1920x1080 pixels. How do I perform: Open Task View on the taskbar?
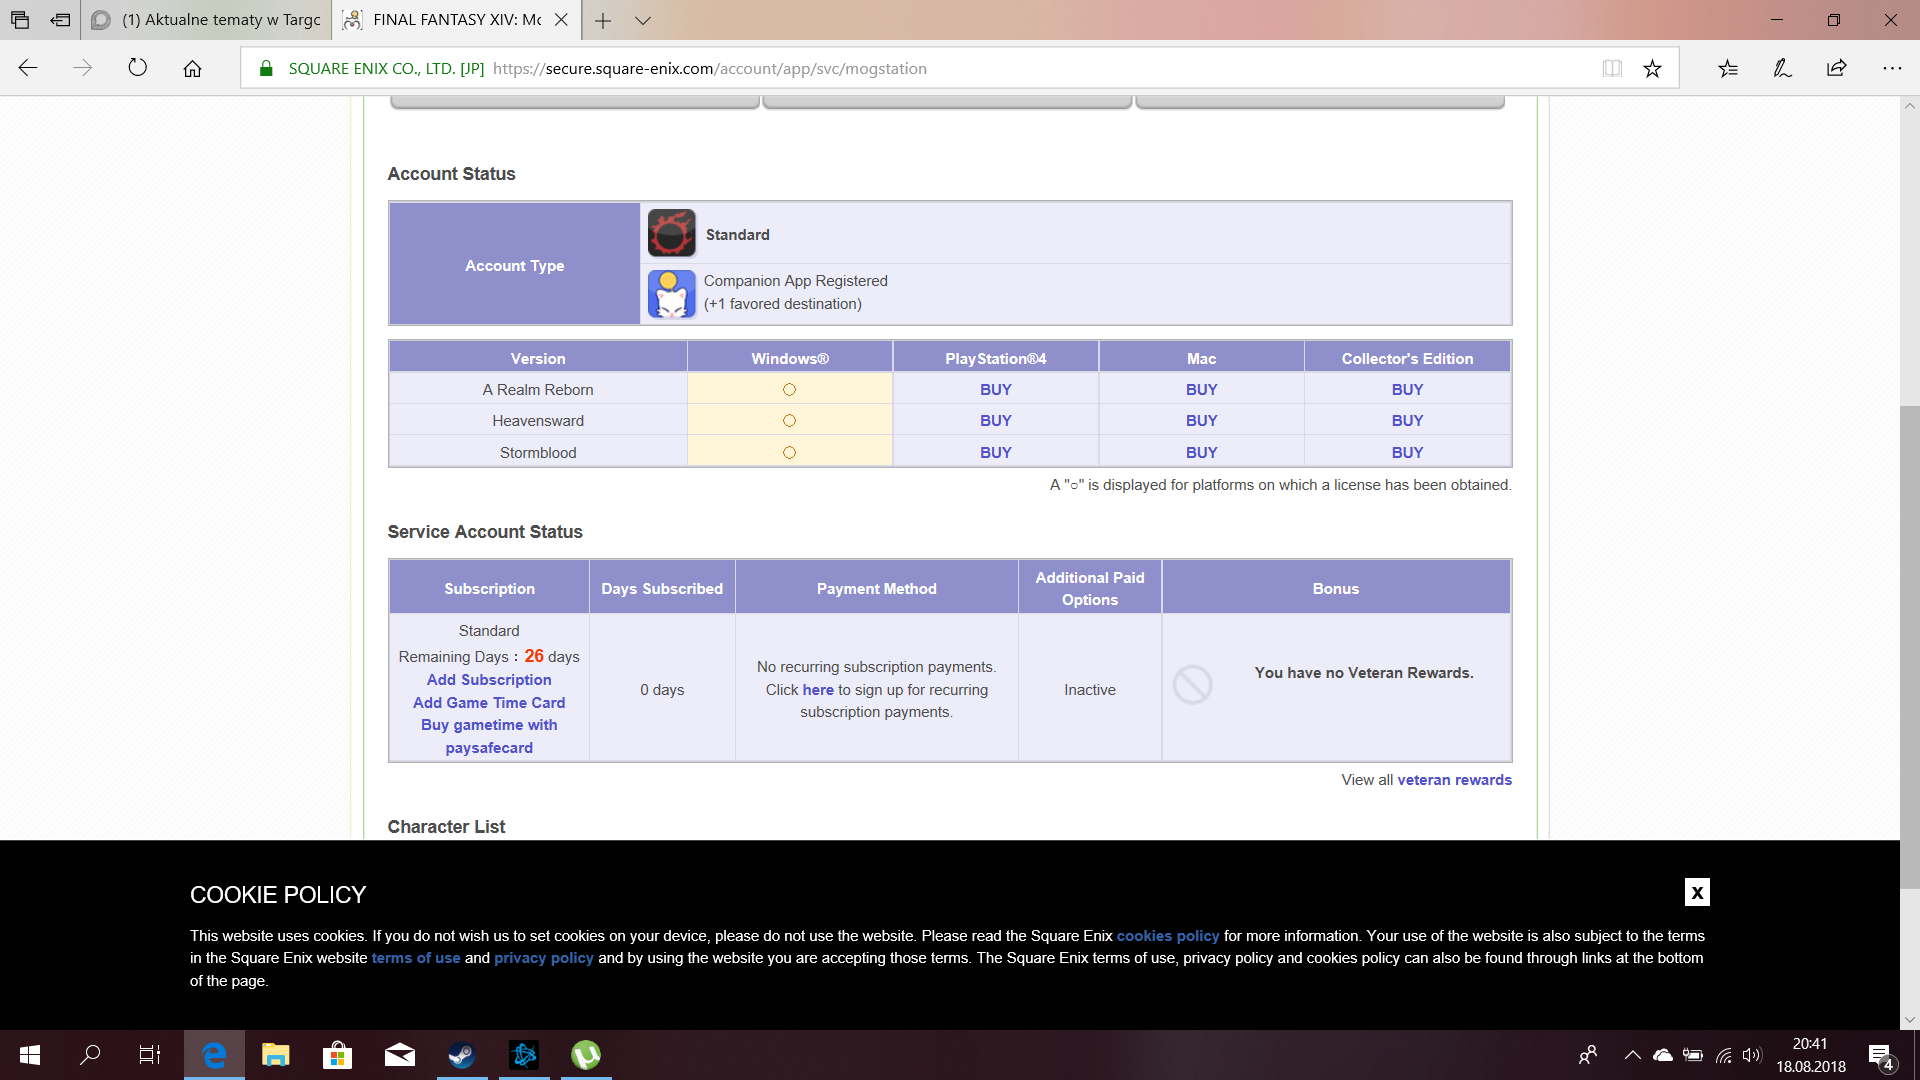coord(150,1055)
